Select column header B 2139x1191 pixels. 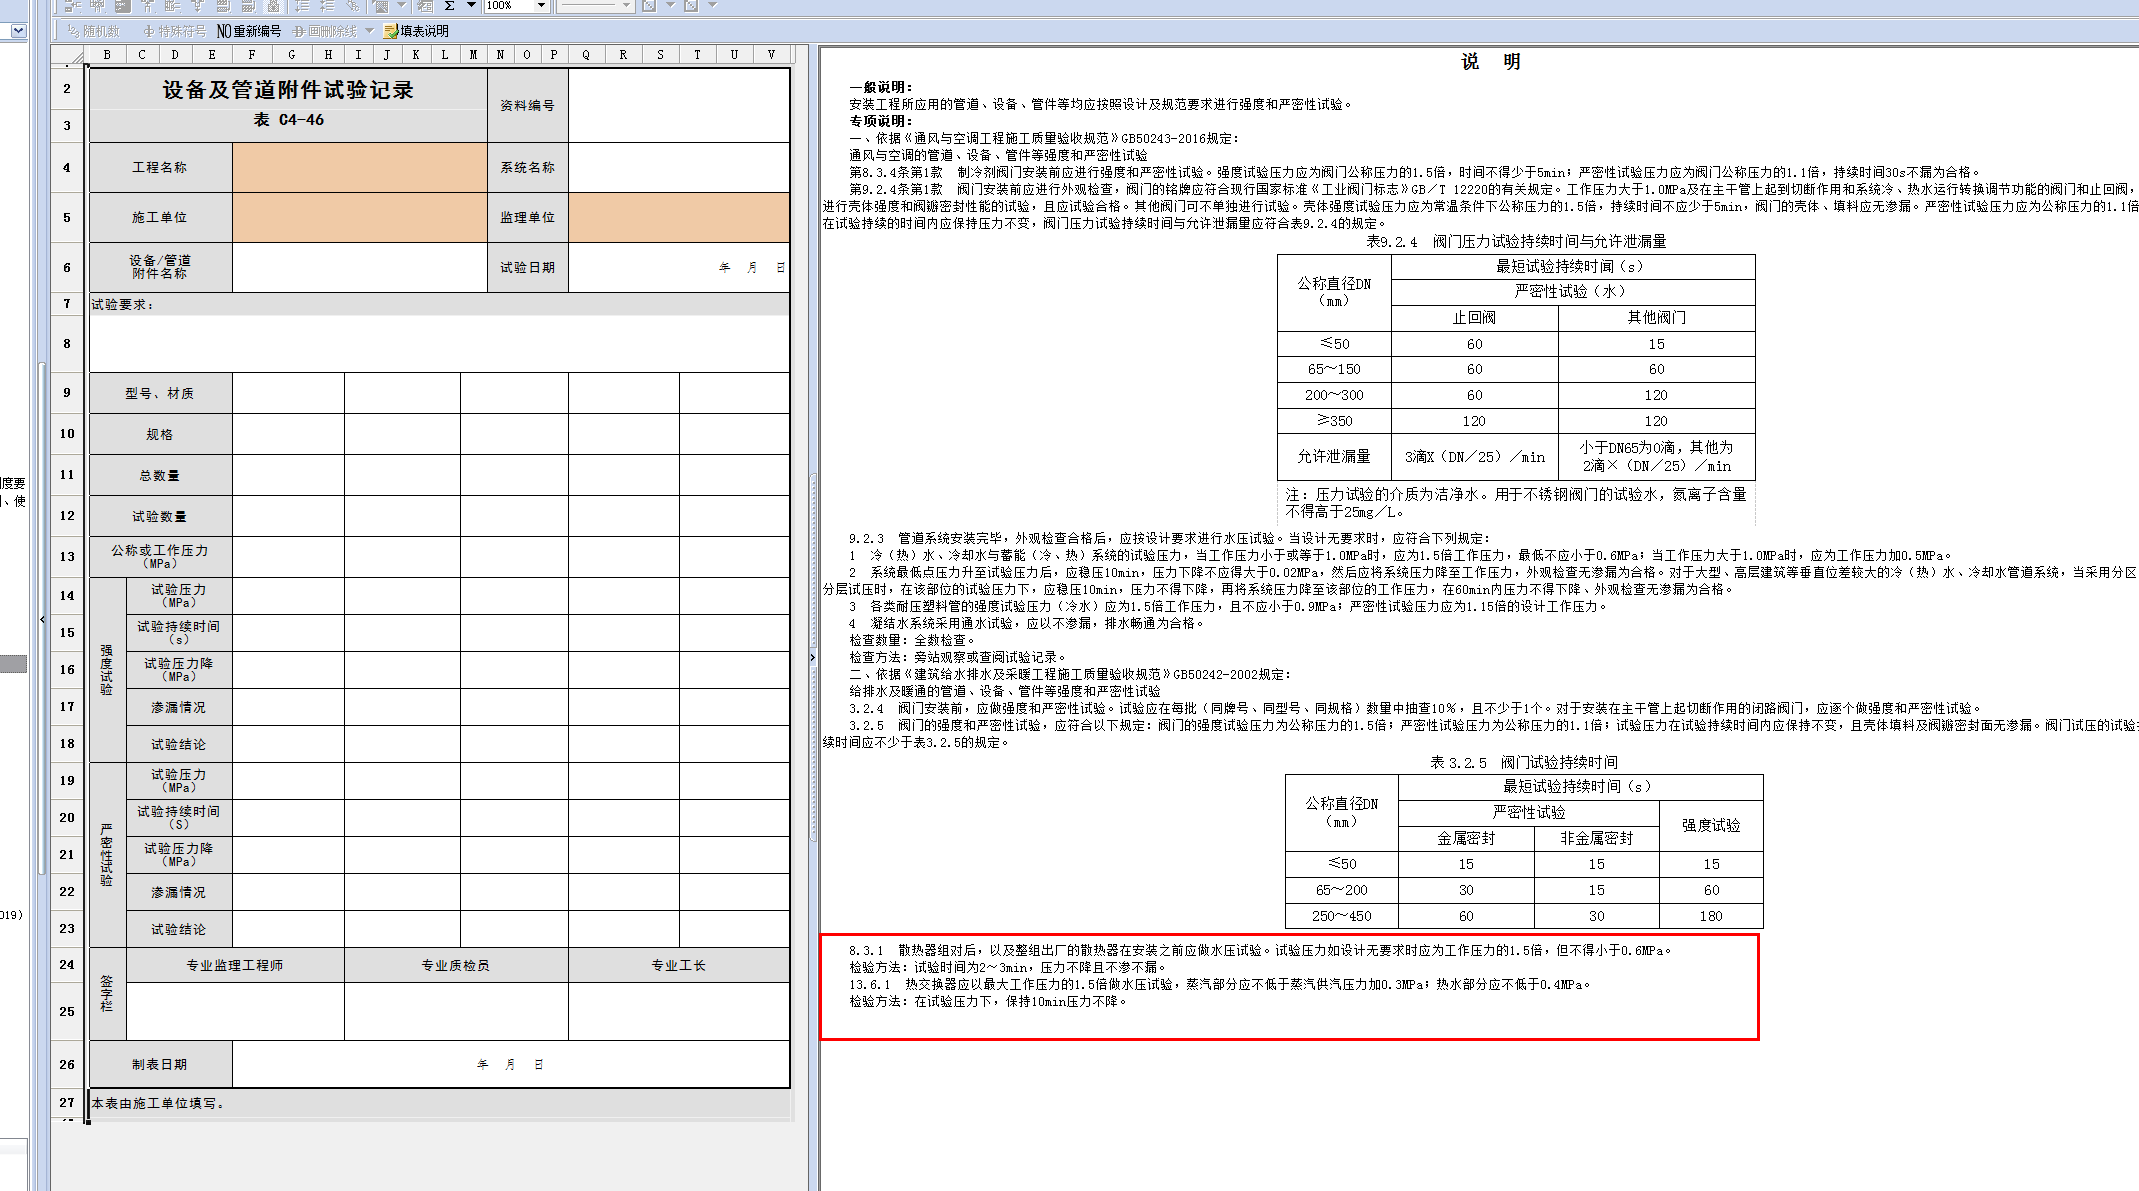pyautogui.click(x=107, y=55)
